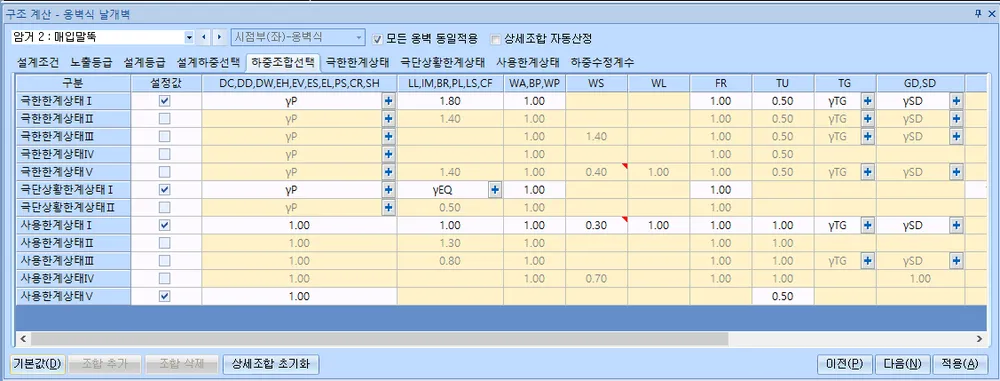Open 극단상황한계상태 tab

click(442, 62)
